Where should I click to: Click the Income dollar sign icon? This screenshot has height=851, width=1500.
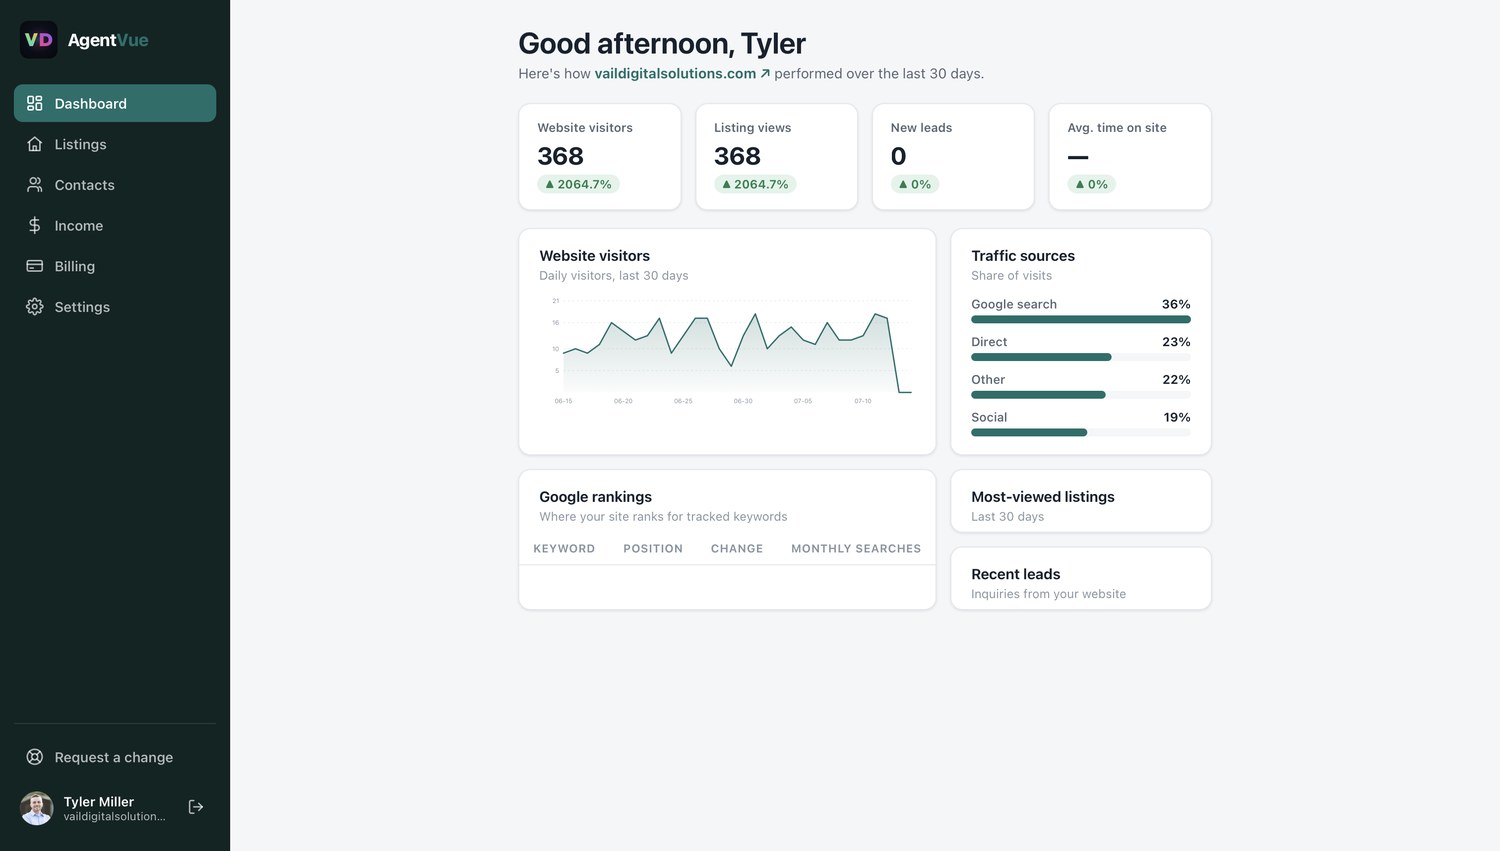pos(35,226)
